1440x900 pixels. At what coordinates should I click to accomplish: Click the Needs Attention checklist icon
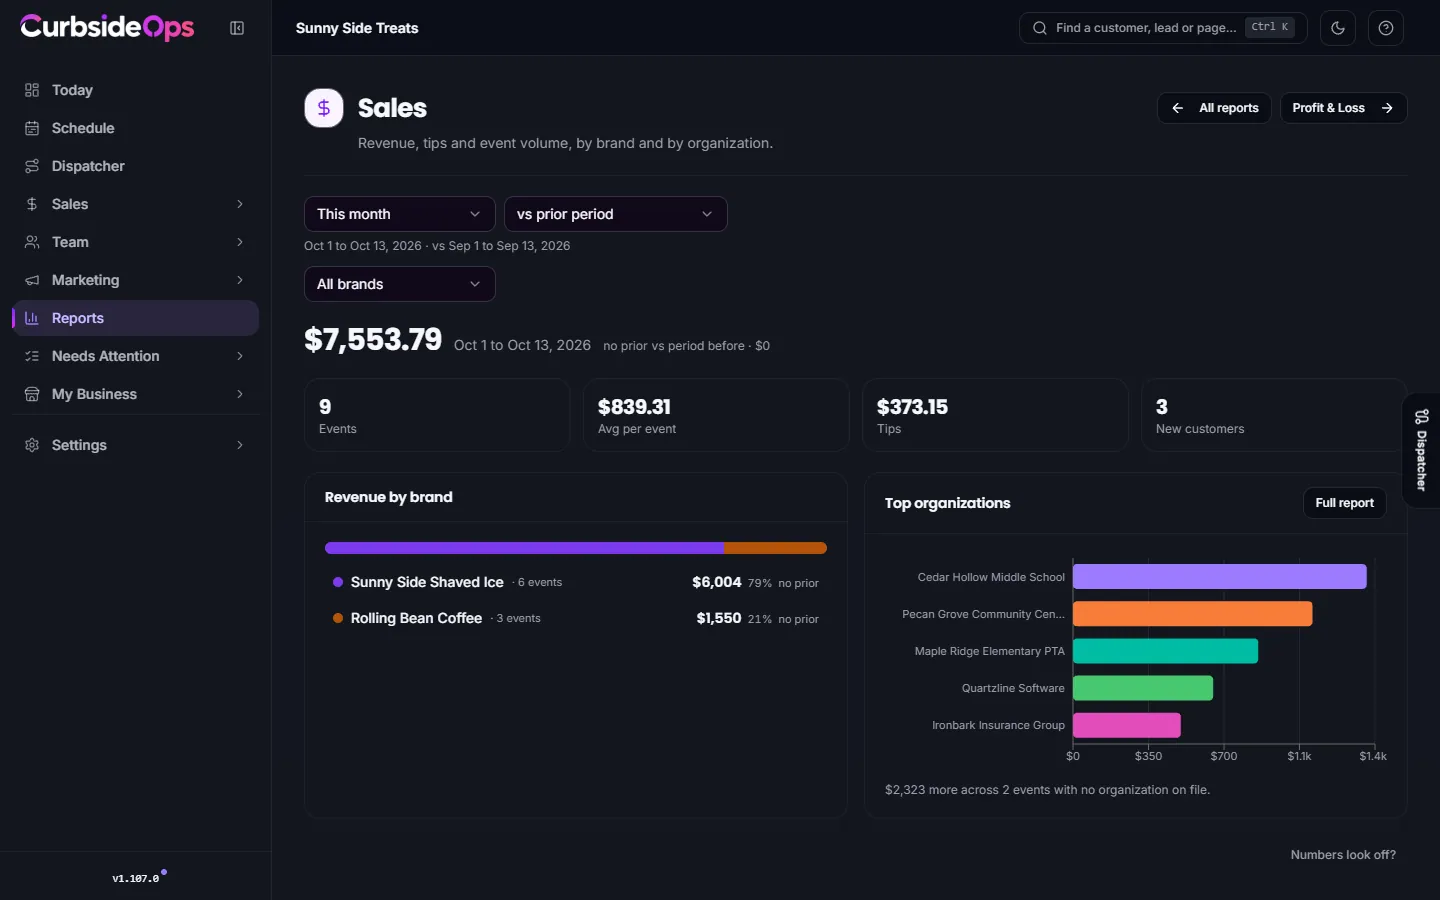coord(32,356)
